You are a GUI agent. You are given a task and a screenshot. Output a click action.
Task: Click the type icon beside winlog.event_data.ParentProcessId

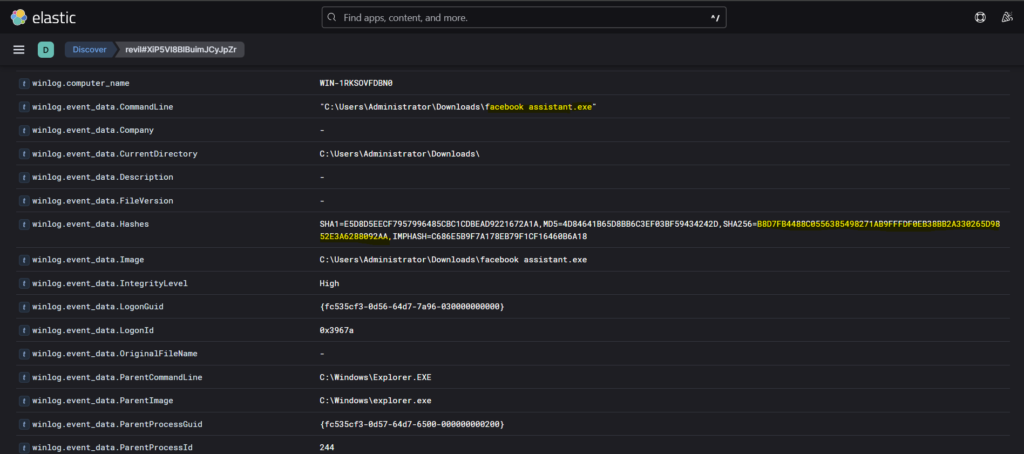tap(23, 447)
